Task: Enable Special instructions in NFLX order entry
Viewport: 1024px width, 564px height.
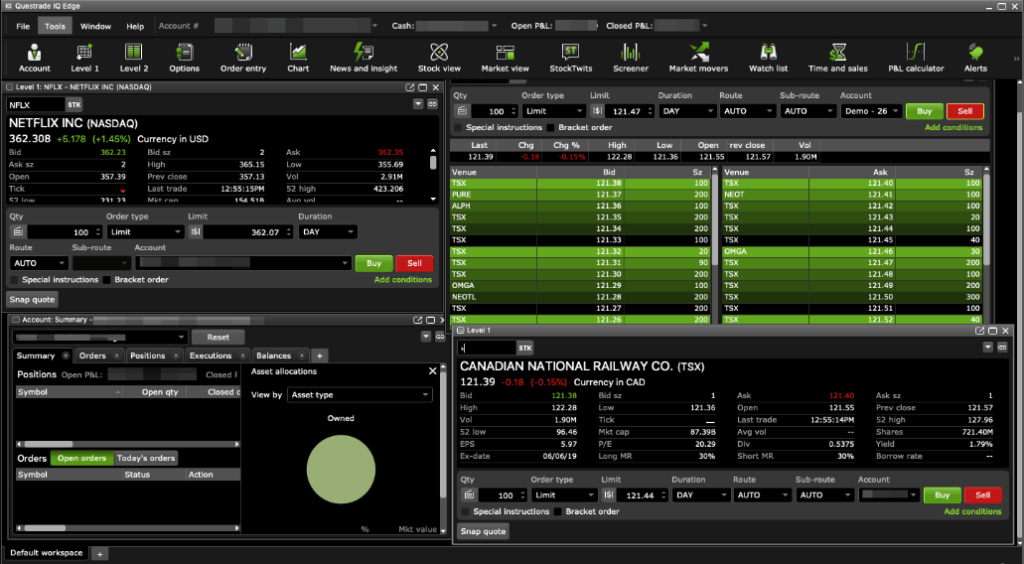Action: (x=14, y=279)
